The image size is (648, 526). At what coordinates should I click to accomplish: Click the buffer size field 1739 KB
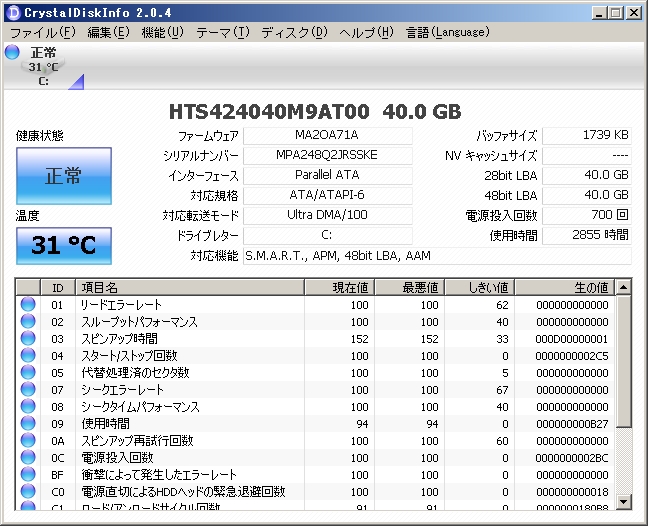click(587, 136)
